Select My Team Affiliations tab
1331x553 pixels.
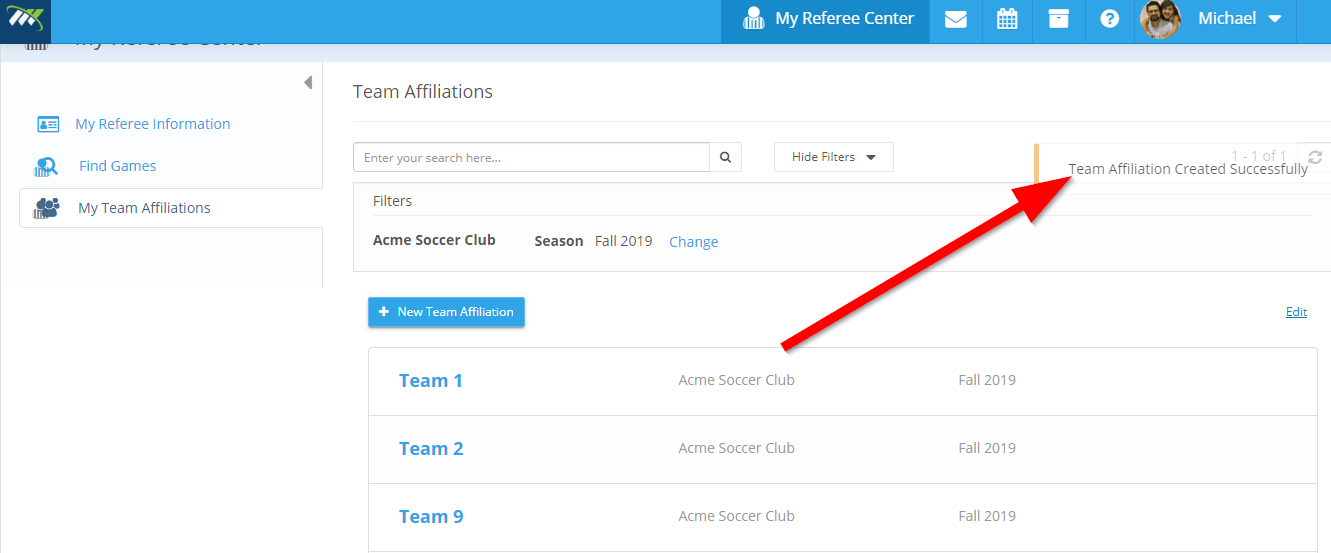tap(171, 208)
